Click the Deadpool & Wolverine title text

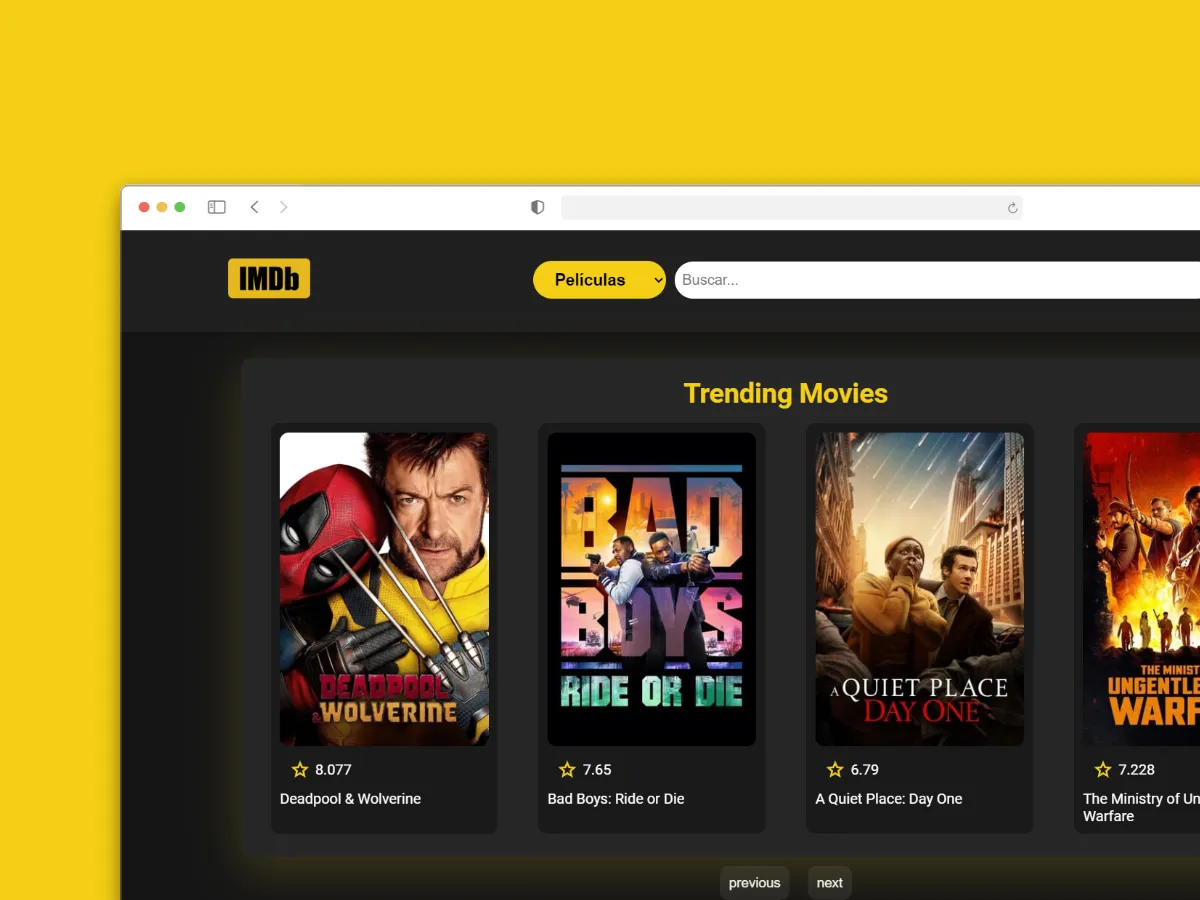[x=350, y=799]
